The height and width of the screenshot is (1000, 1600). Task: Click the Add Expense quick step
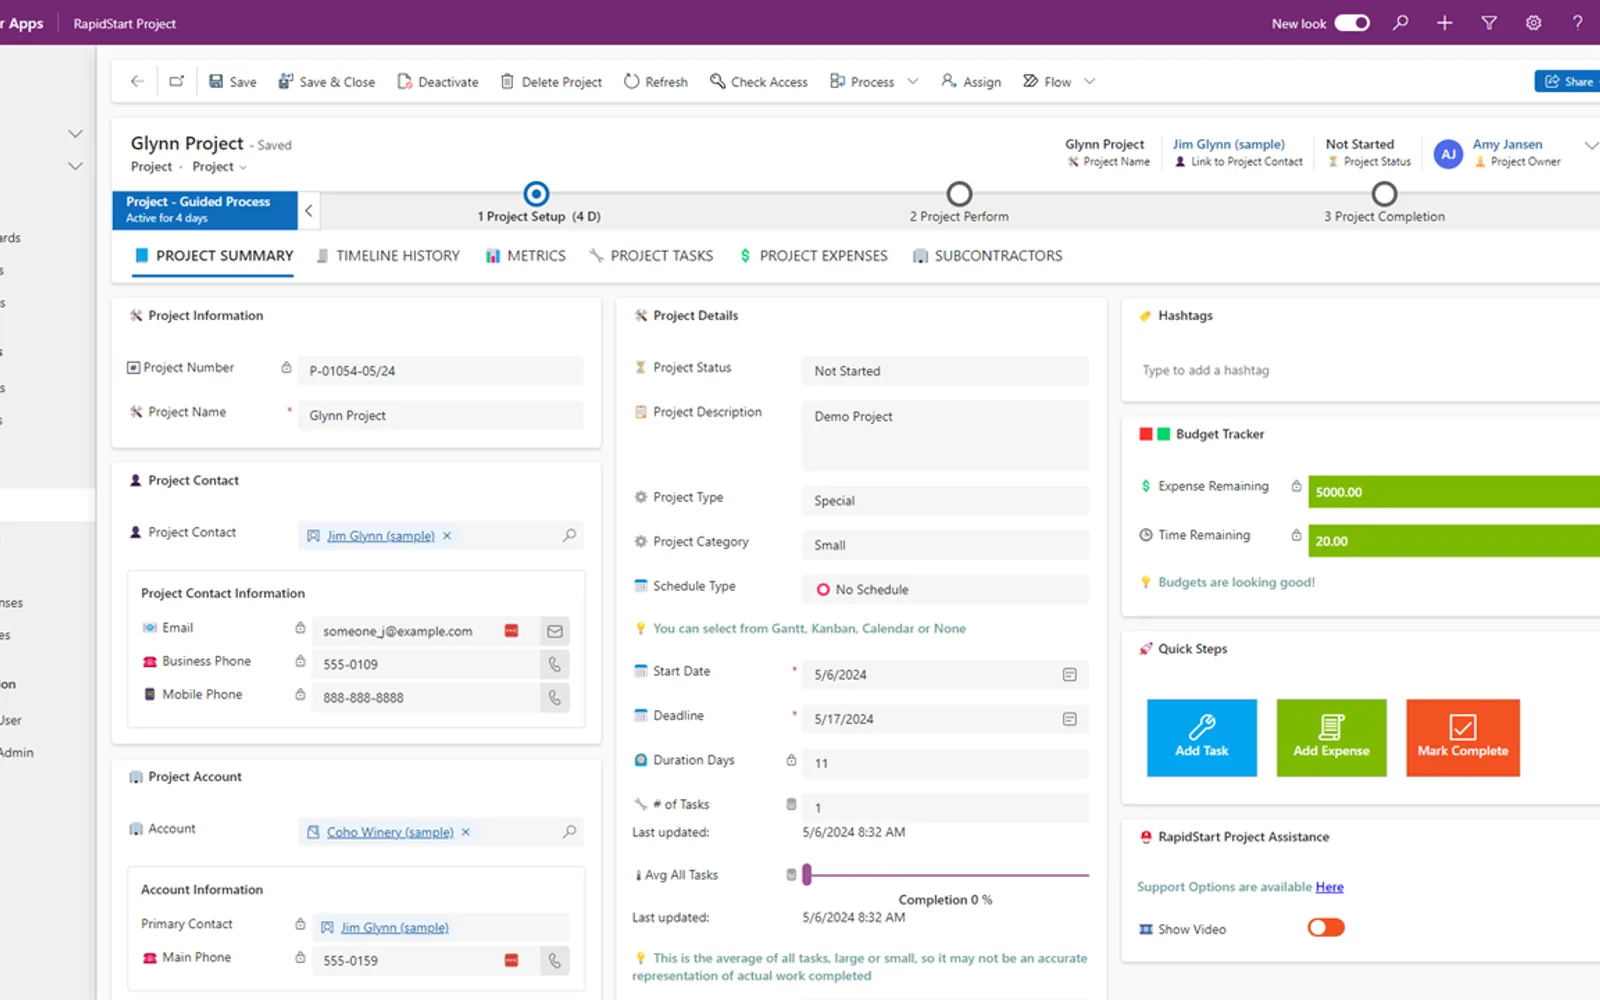click(x=1332, y=738)
